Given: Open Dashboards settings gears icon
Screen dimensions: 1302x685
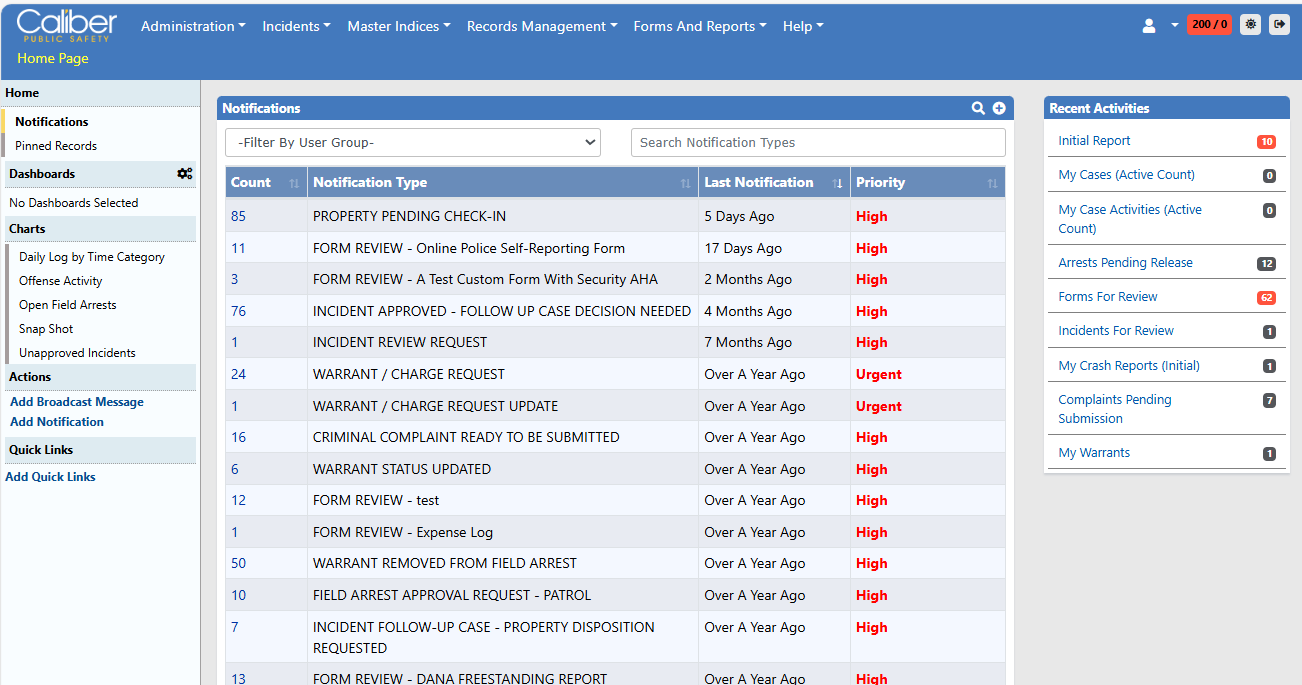Looking at the screenshot, I should point(185,174).
